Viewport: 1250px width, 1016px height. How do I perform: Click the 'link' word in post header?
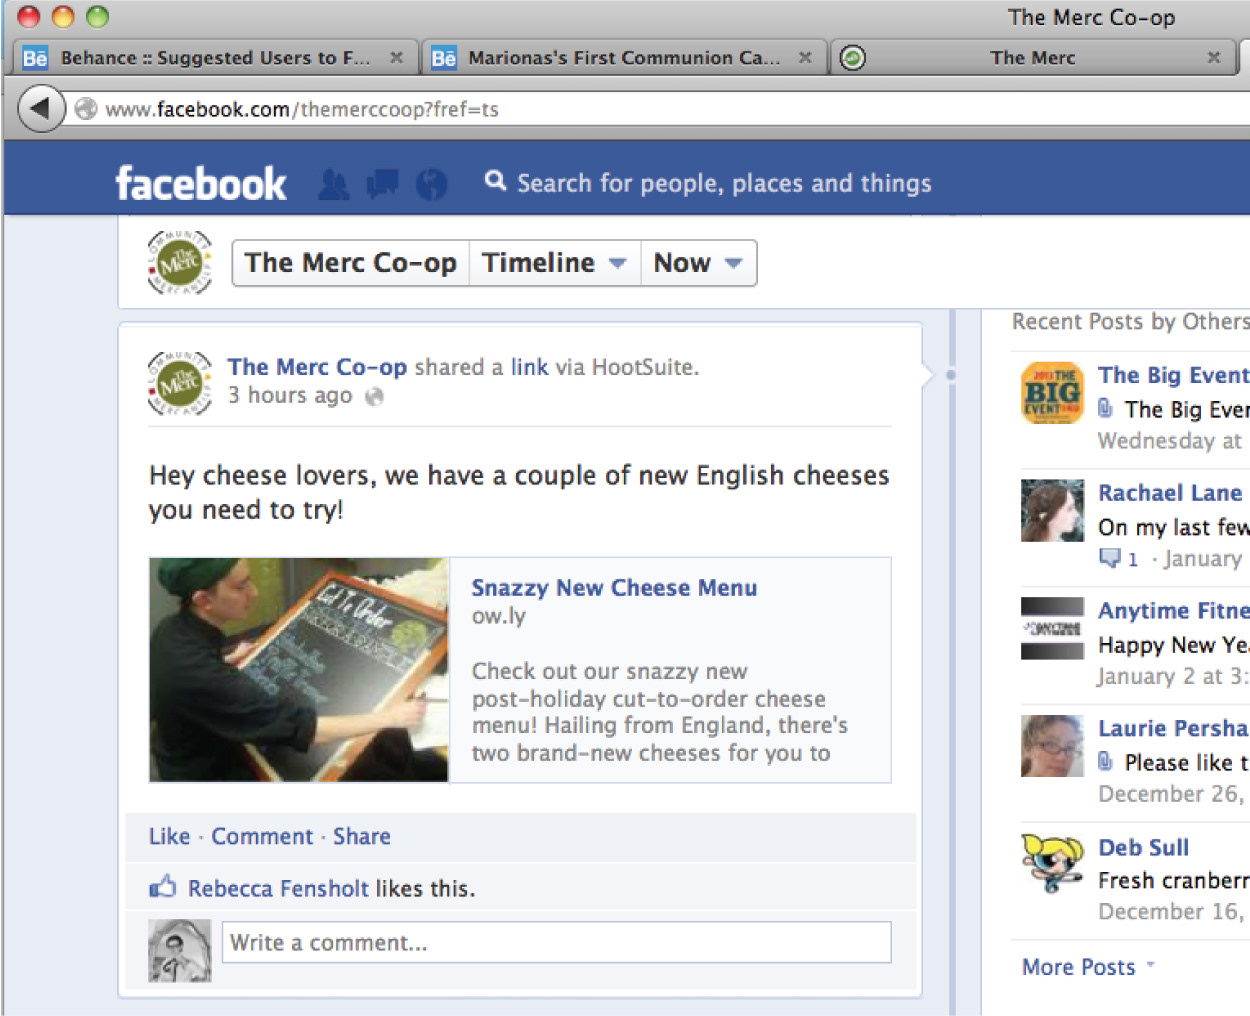coord(529,367)
